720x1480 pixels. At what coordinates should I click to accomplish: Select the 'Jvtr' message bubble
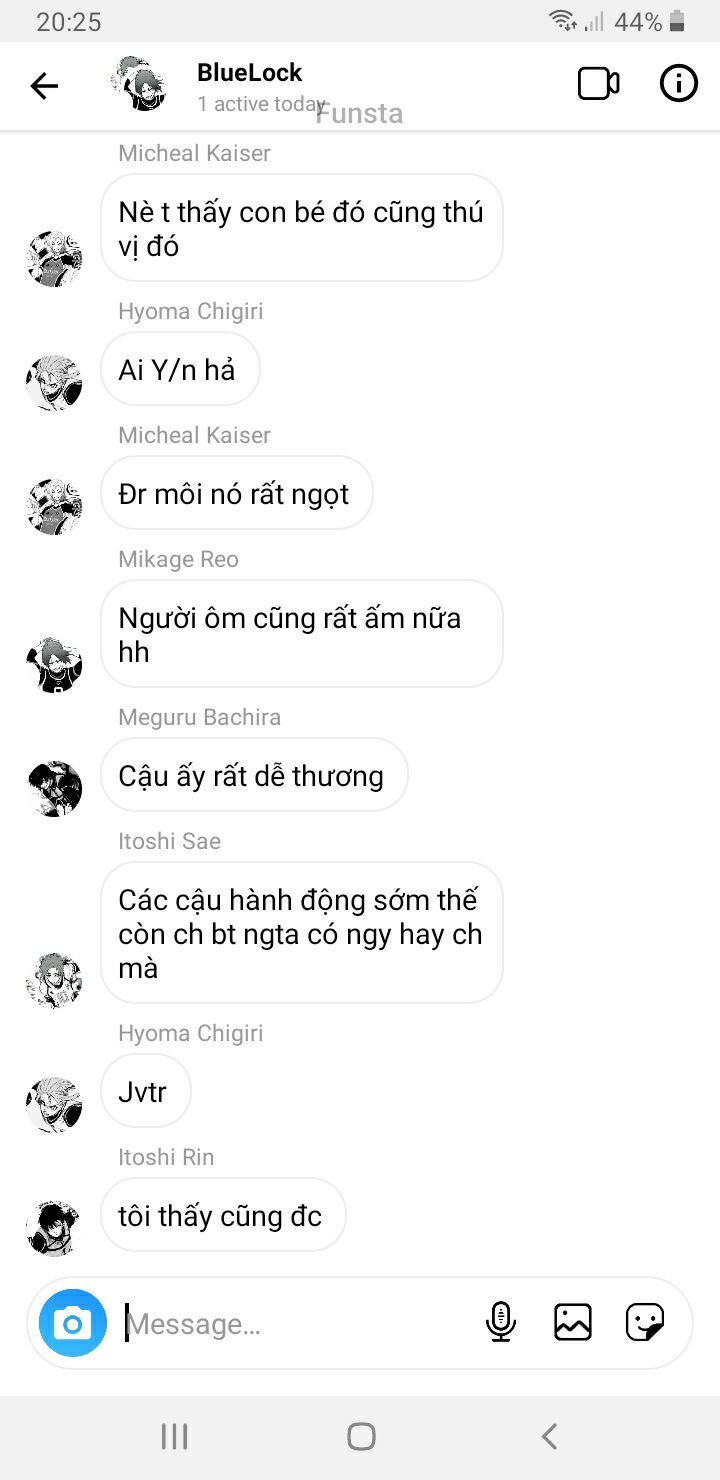146,1091
